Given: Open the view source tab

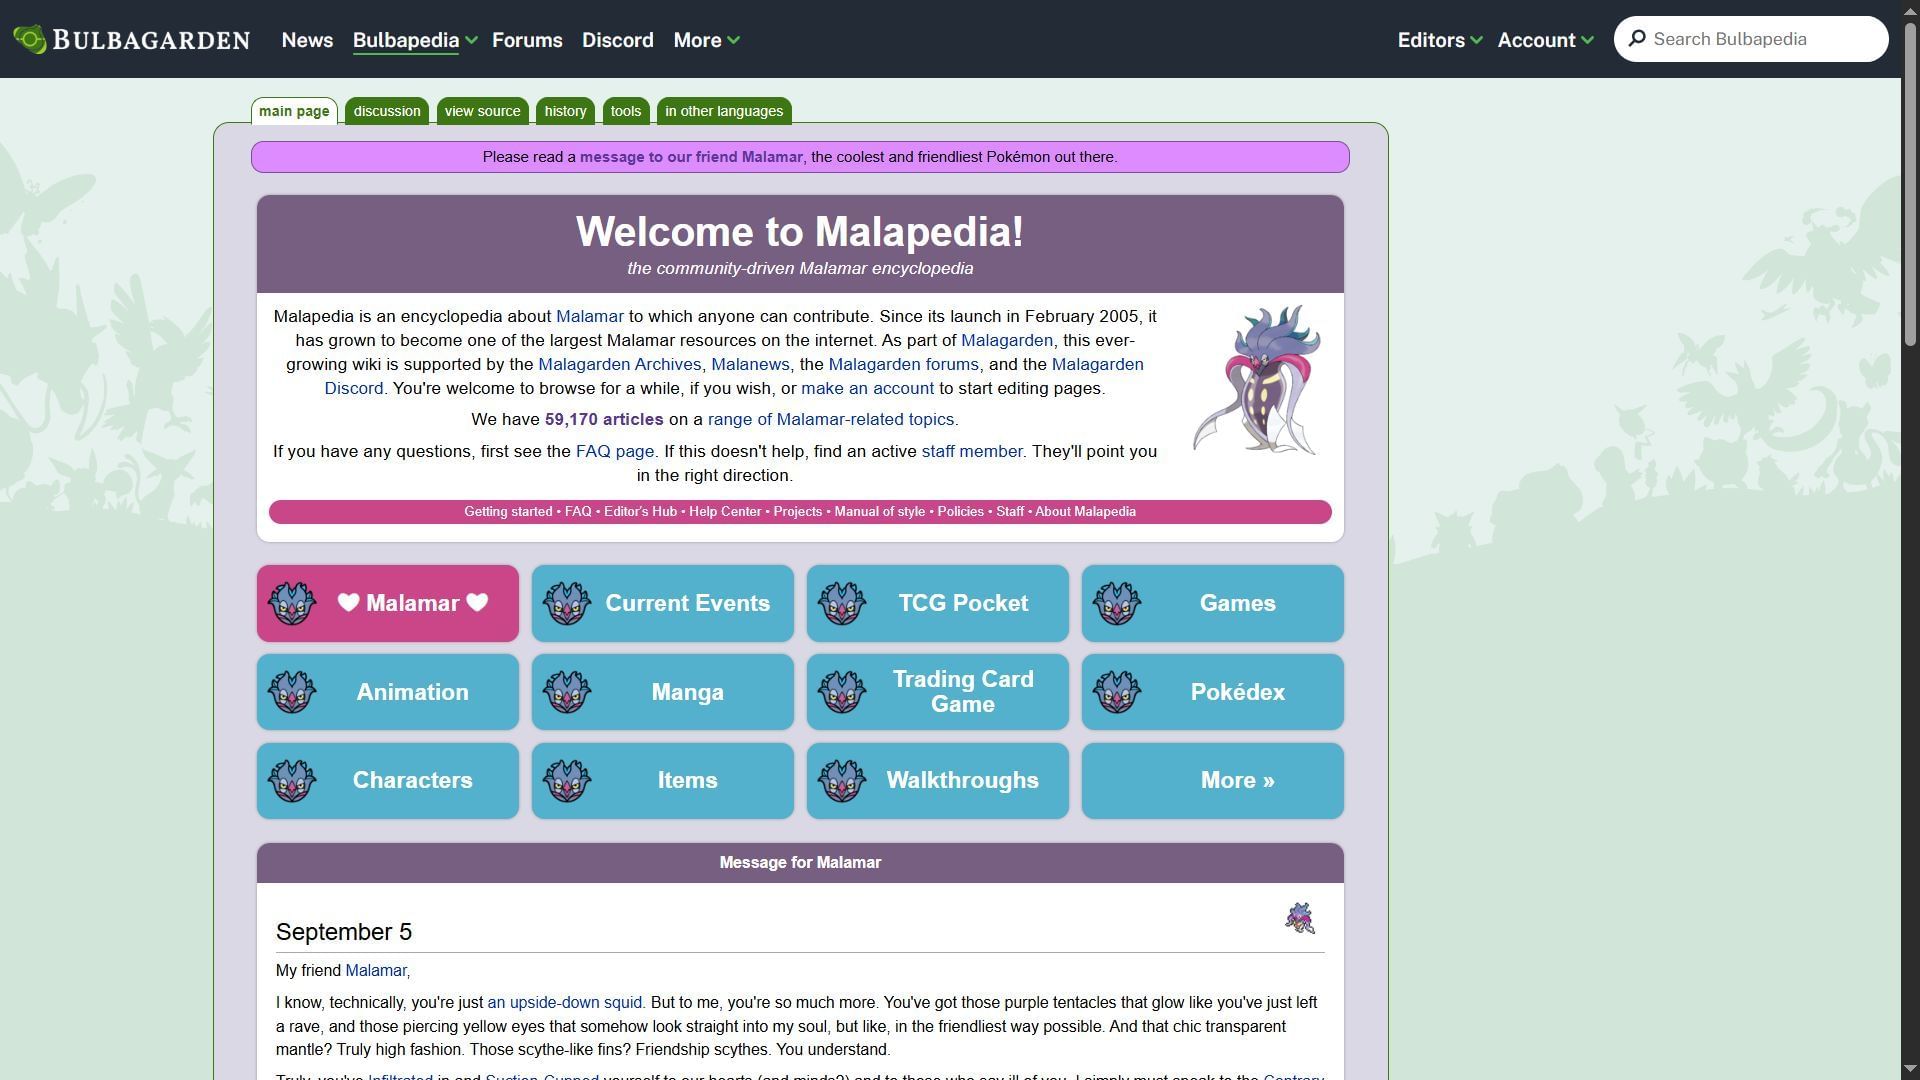Looking at the screenshot, I should (x=483, y=111).
